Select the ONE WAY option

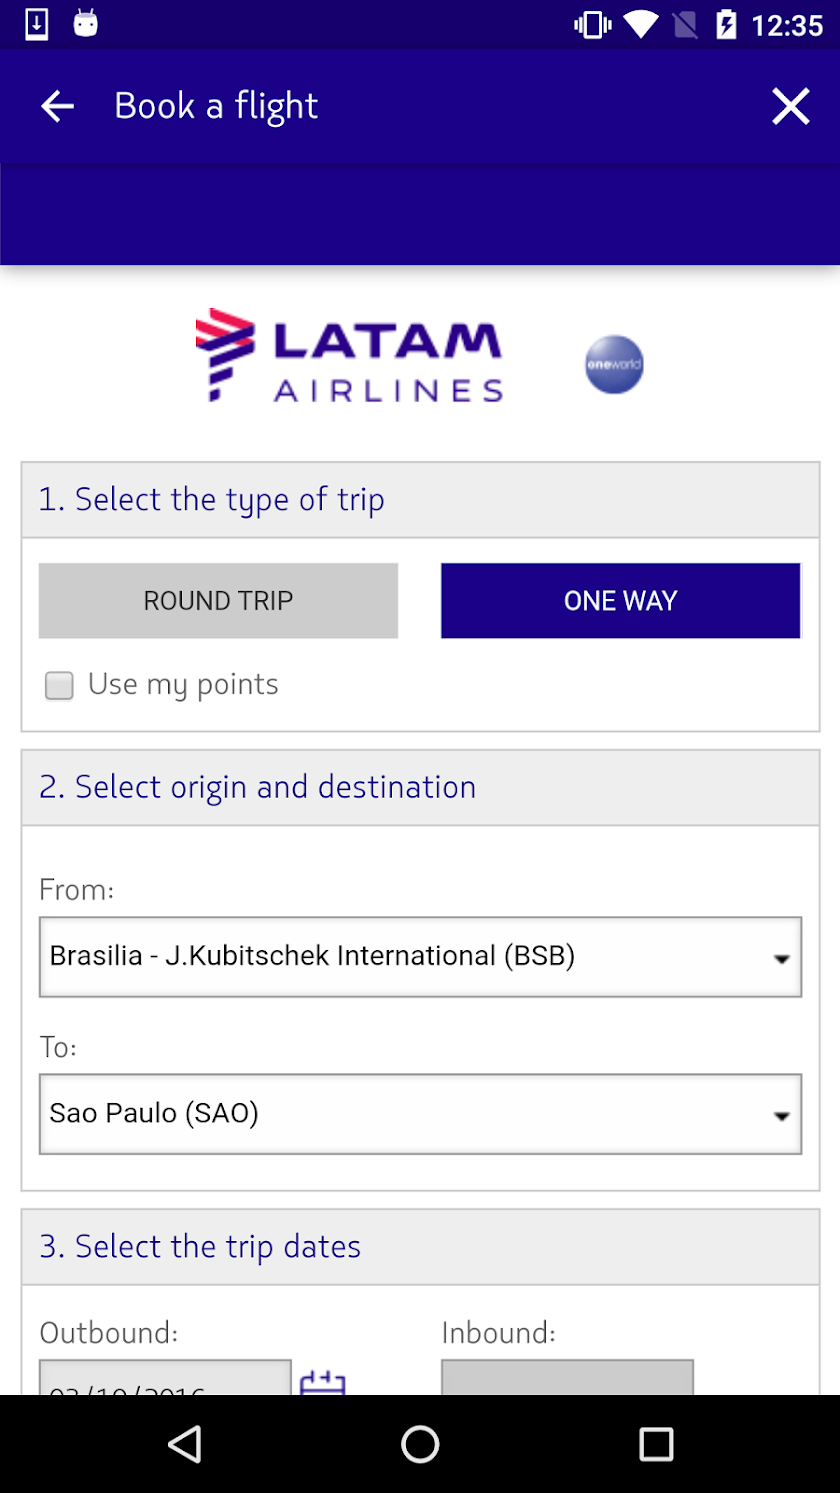point(620,600)
